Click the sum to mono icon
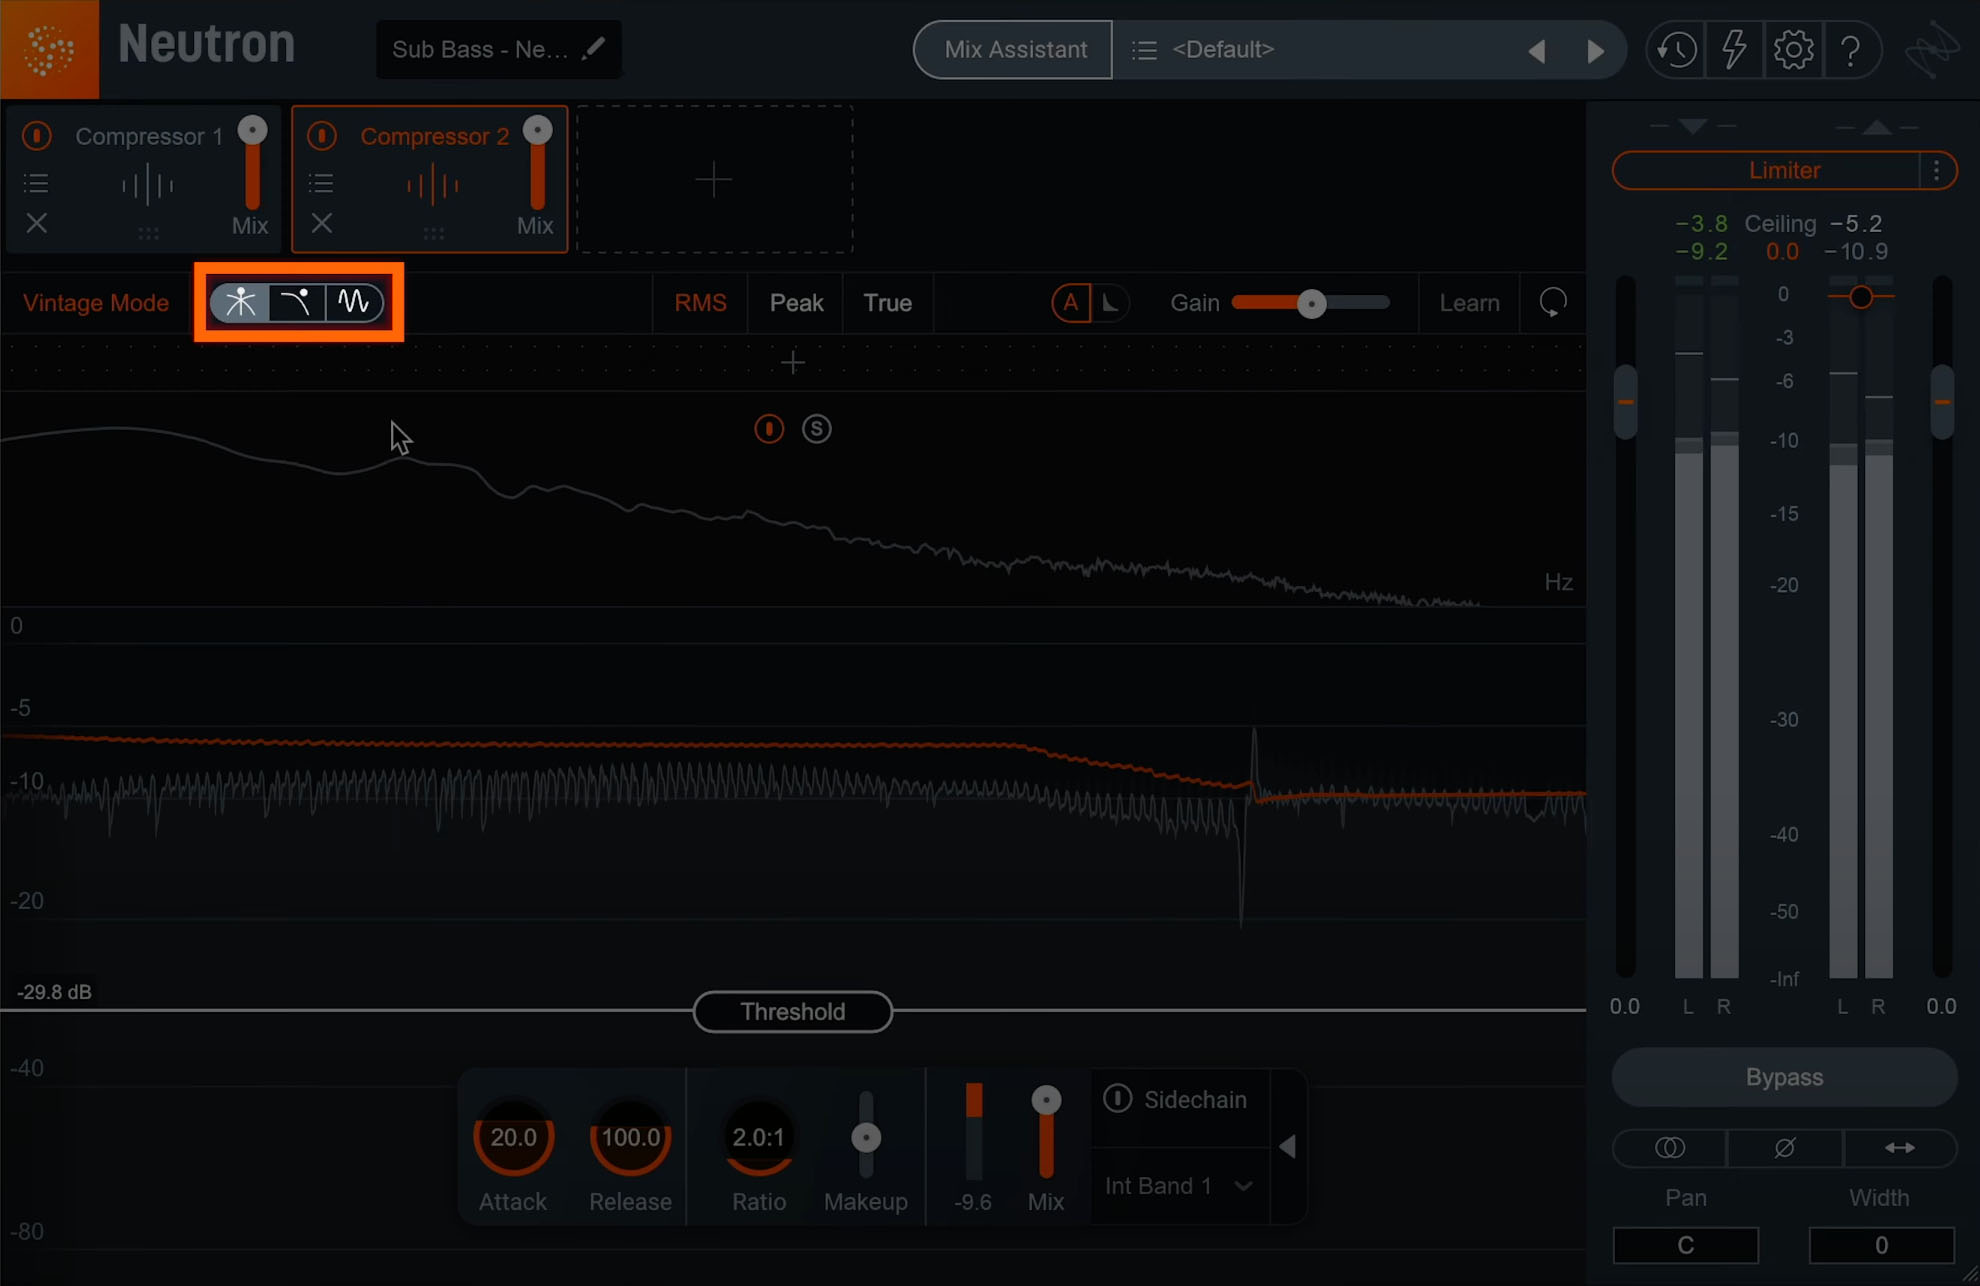This screenshot has width=1980, height=1286. tap(1670, 1148)
